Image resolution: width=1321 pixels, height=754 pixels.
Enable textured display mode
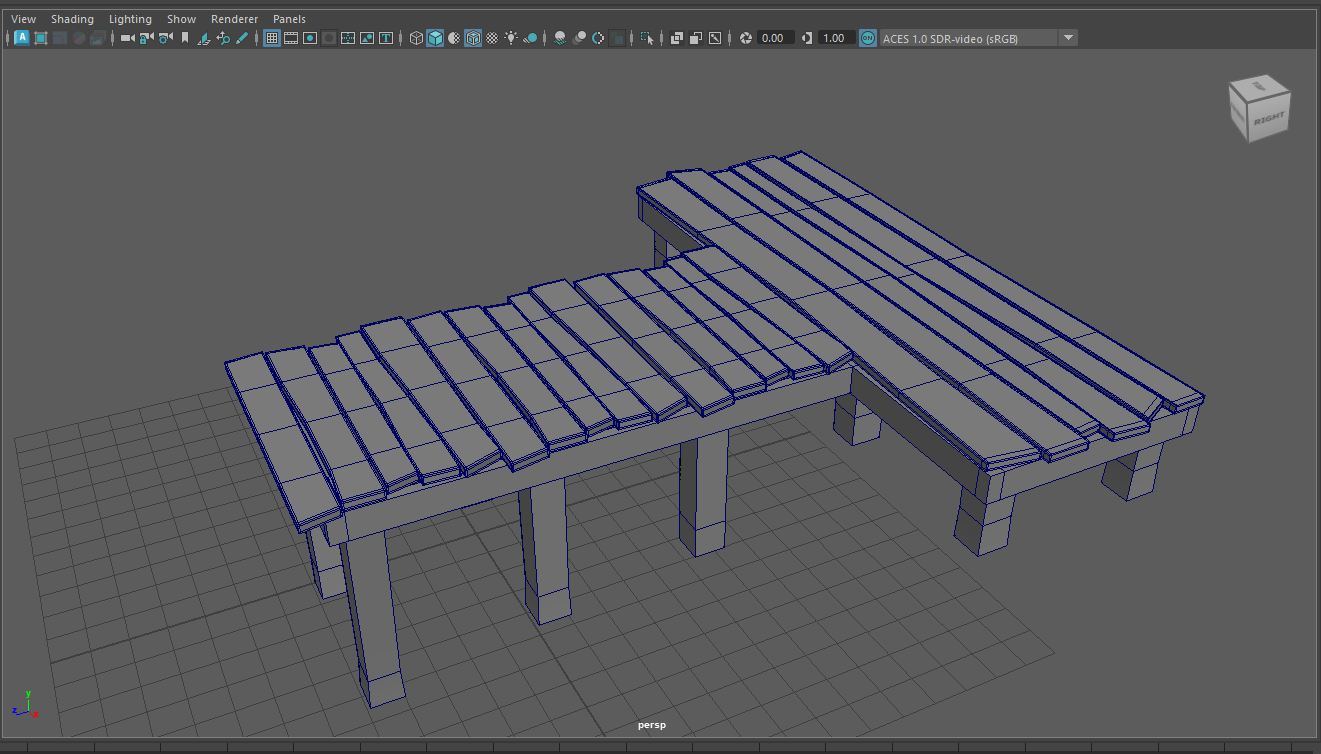tap(492, 38)
